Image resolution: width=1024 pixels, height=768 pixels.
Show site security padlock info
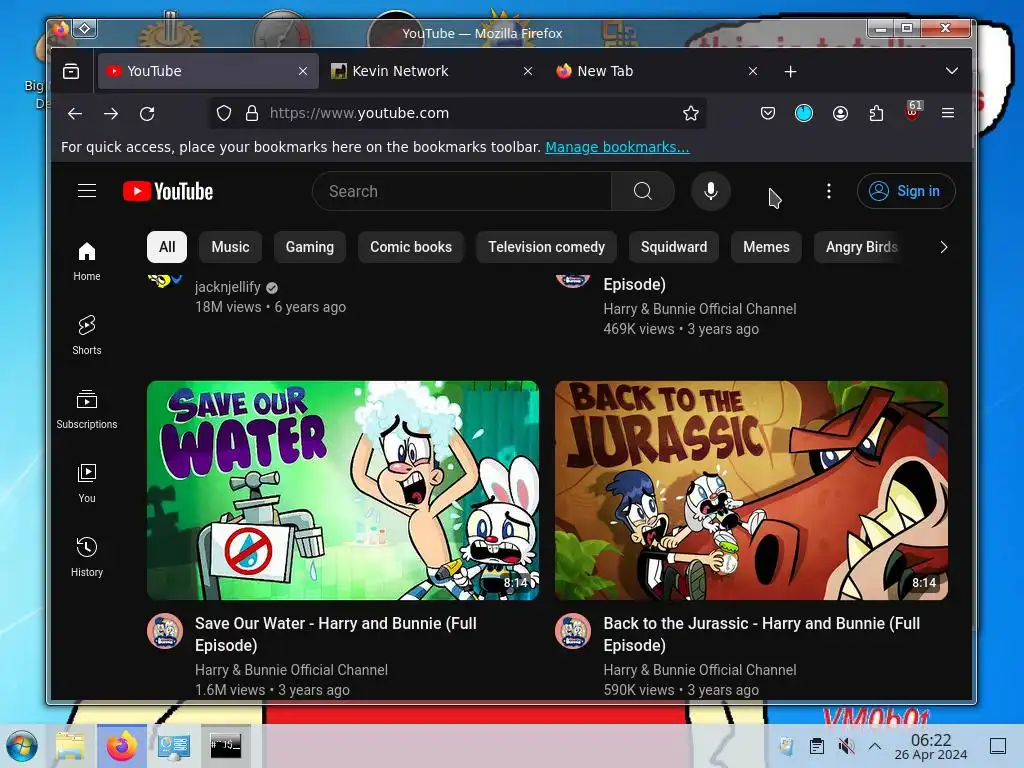[252, 114]
